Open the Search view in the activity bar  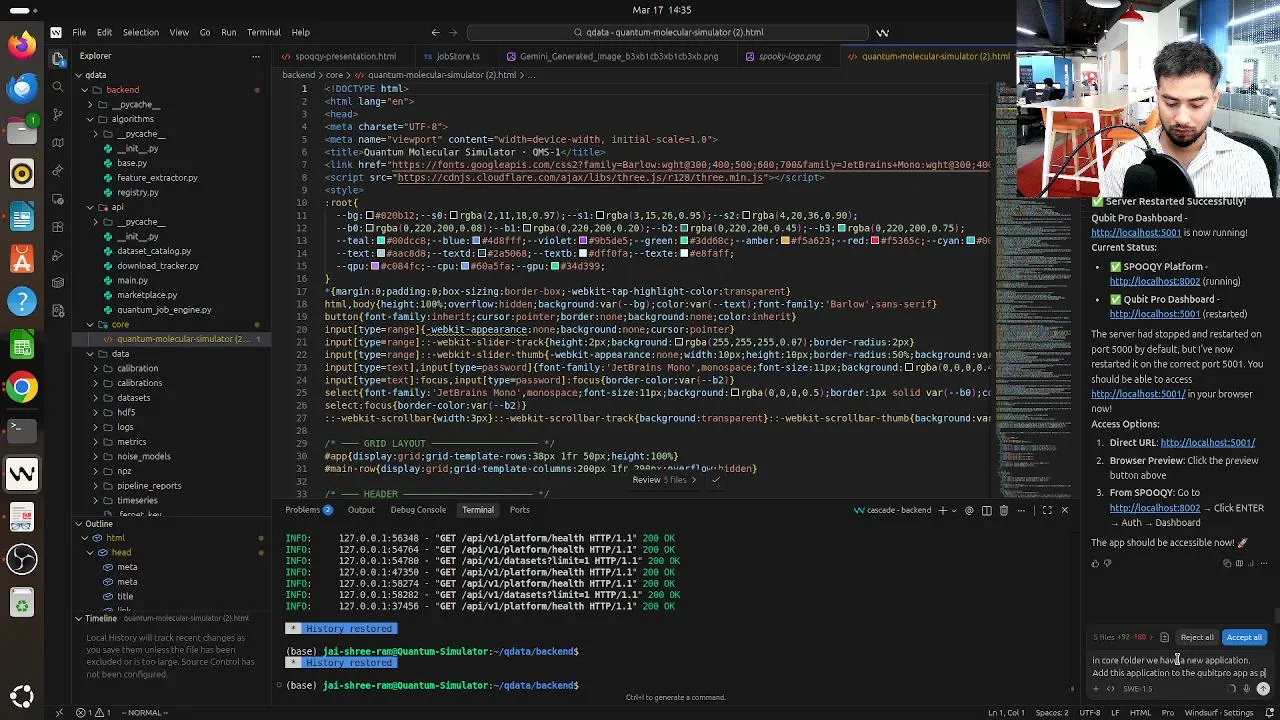point(58,87)
